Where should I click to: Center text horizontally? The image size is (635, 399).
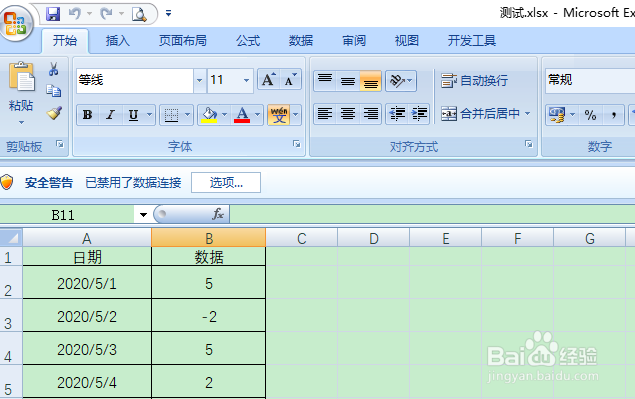tap(347, 114)
